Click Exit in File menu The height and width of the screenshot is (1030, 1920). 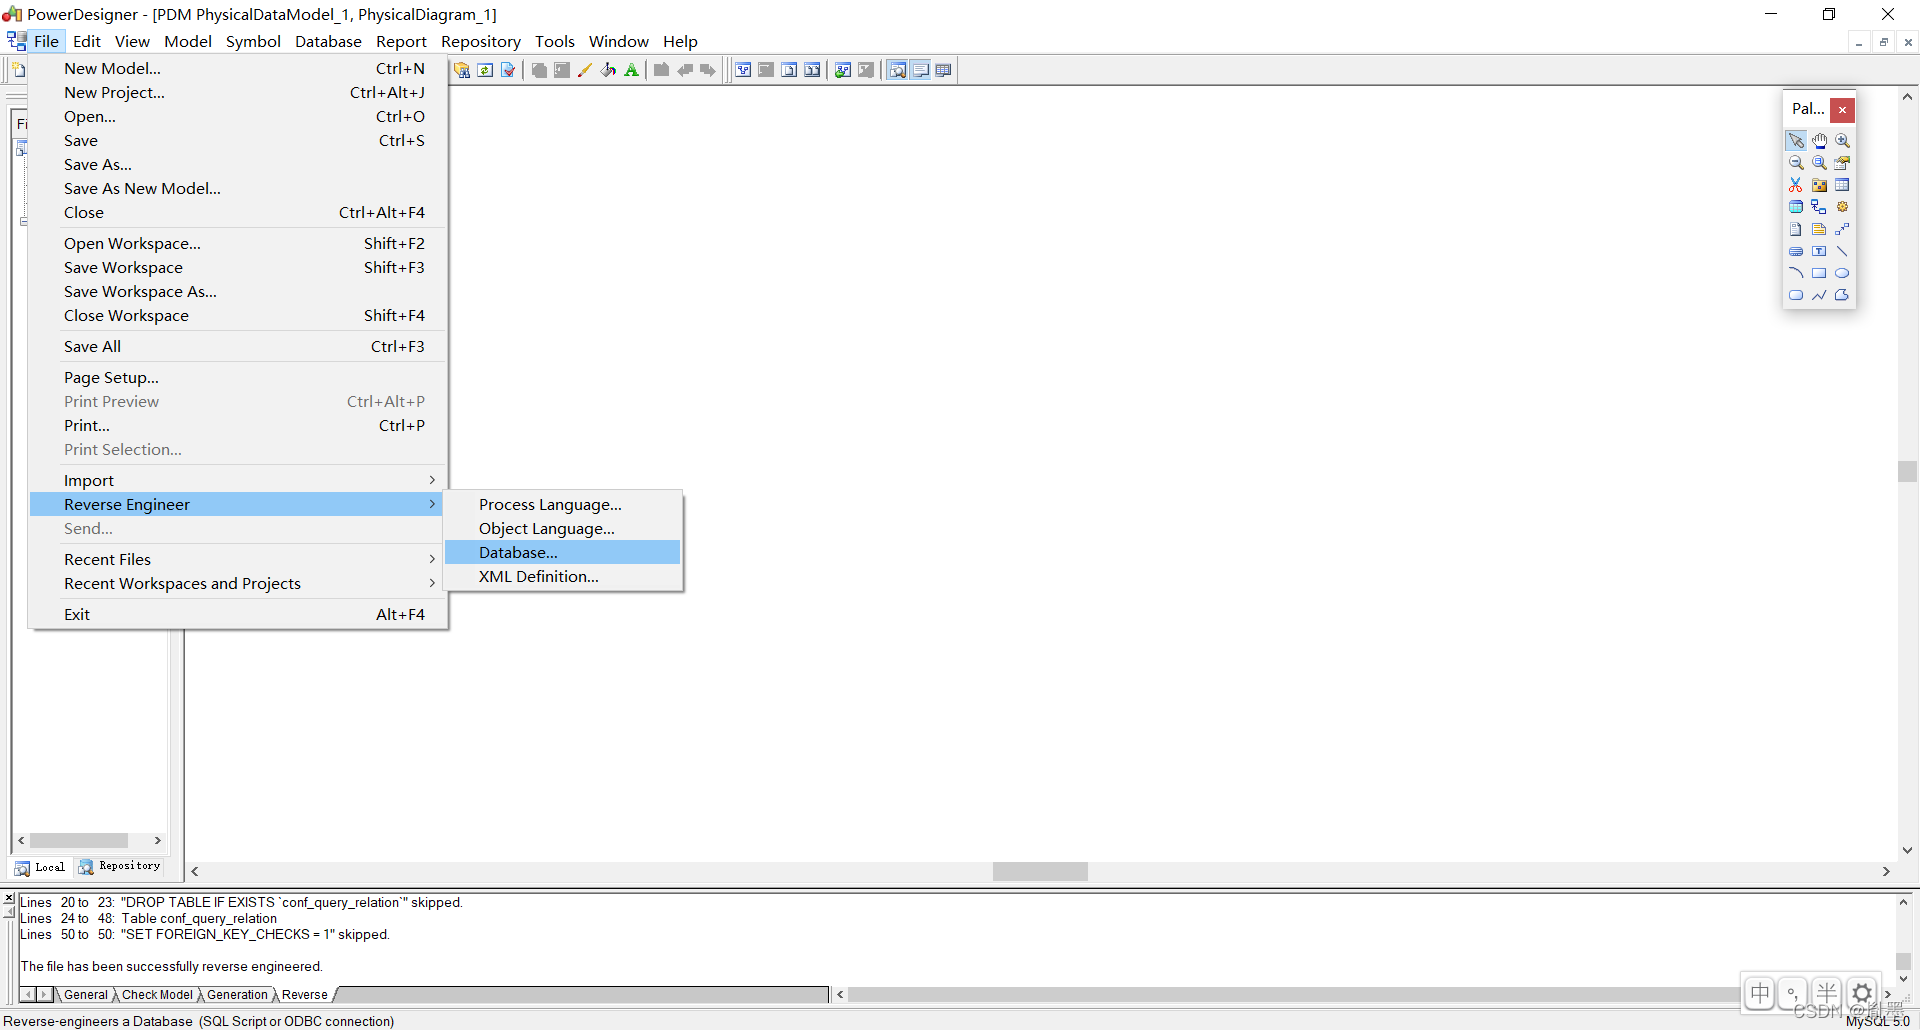click(238, 614)
